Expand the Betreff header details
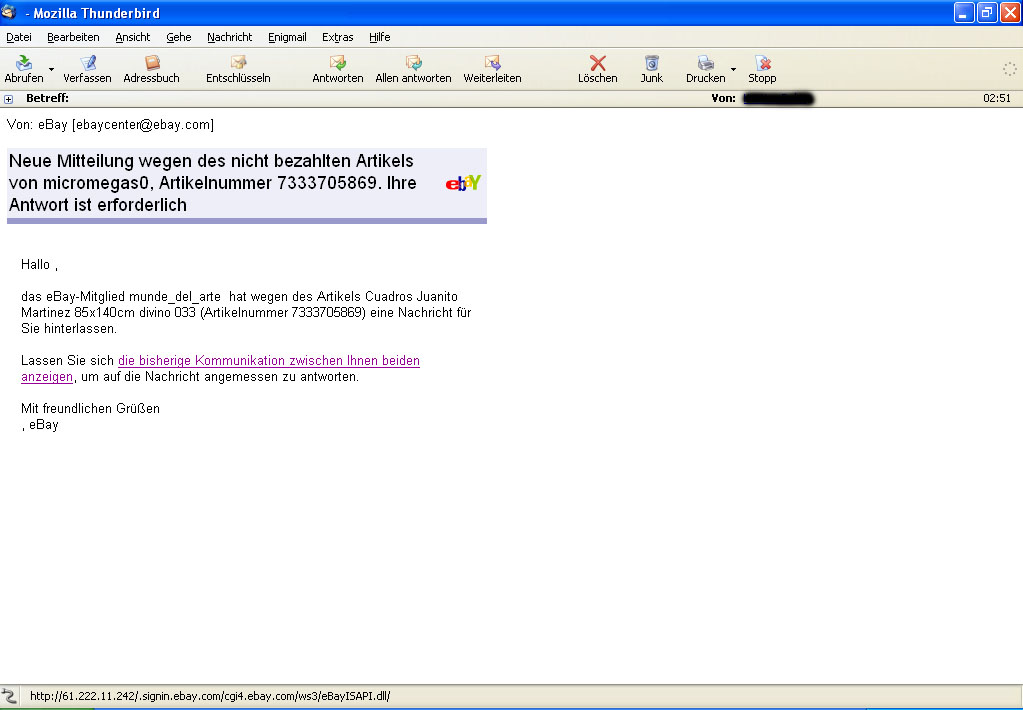The image size is (1023, 710). (8, 99)
